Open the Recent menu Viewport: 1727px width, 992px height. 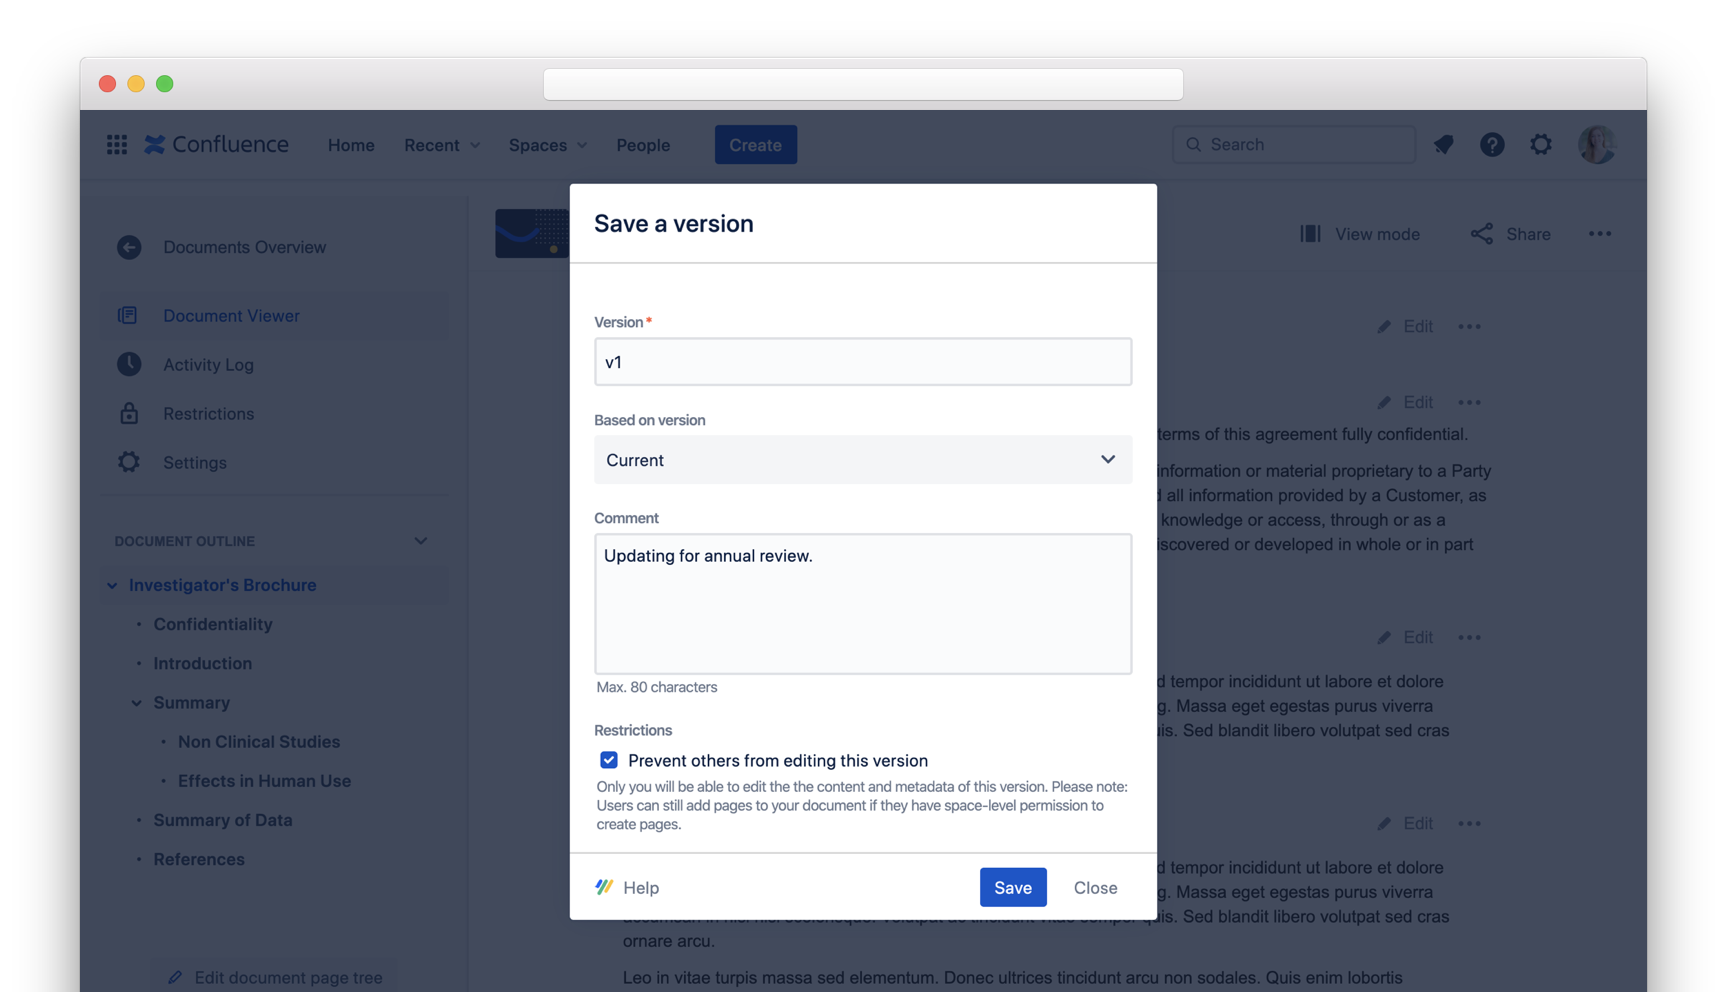coord(441,145)
